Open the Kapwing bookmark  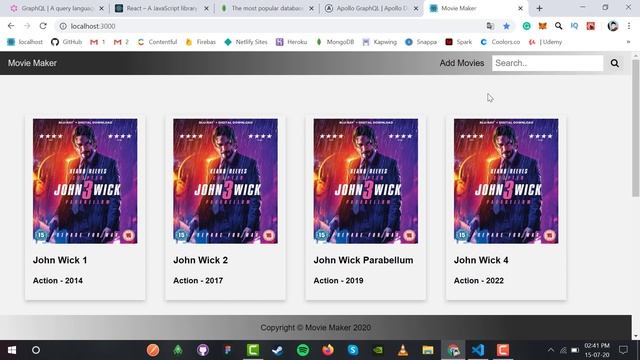pos(380,42)
